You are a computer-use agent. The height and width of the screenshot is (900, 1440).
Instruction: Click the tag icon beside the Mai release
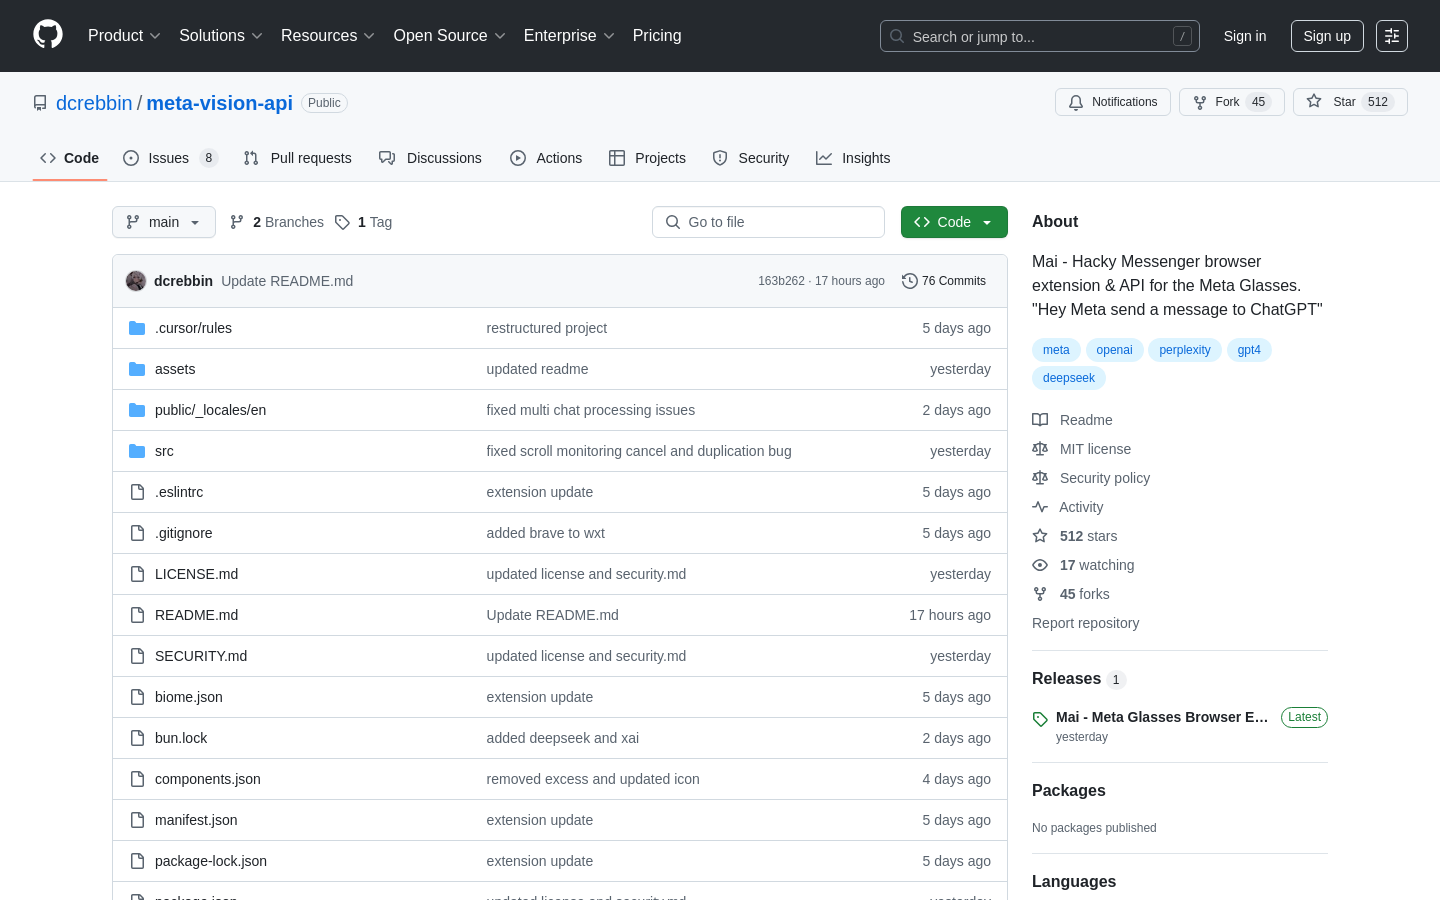[x=1040, y=719]
